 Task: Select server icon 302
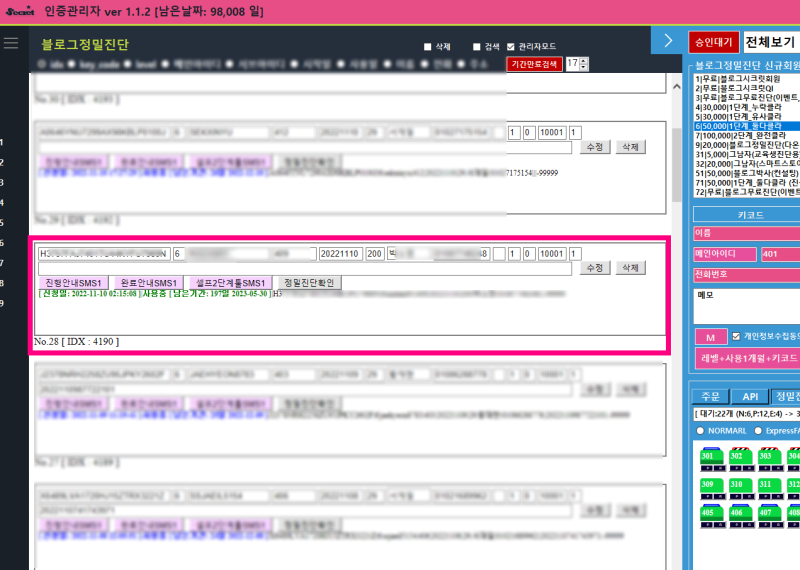[741, 459]
